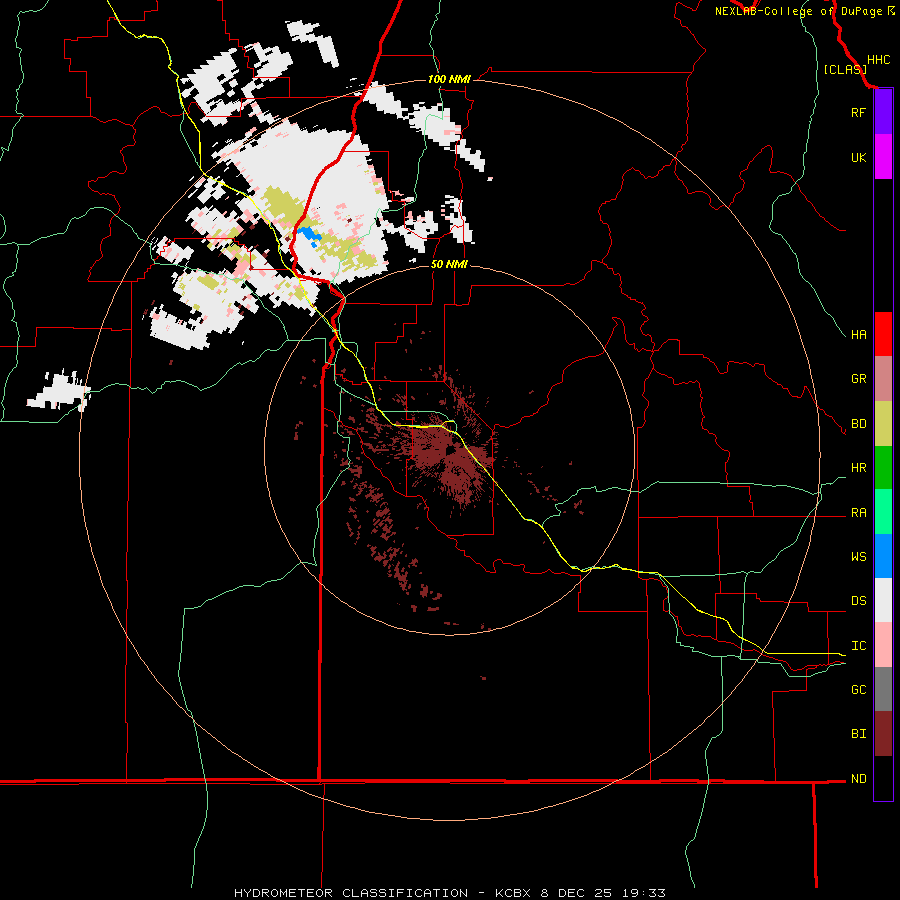Click the ND black legend swatch
The image size is (900, 900).
883,778
